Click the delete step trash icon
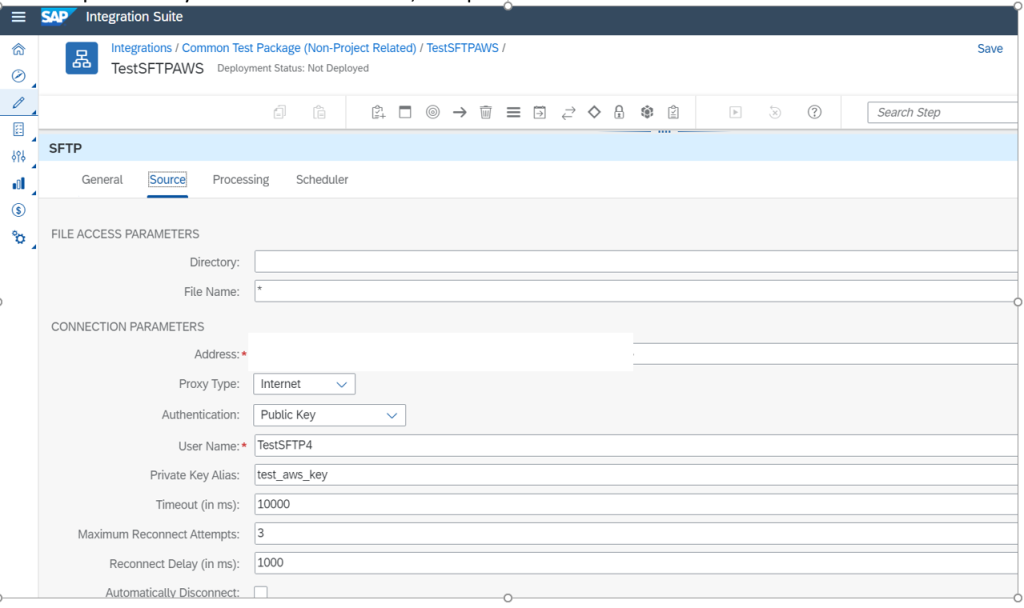 coord(486,112)
